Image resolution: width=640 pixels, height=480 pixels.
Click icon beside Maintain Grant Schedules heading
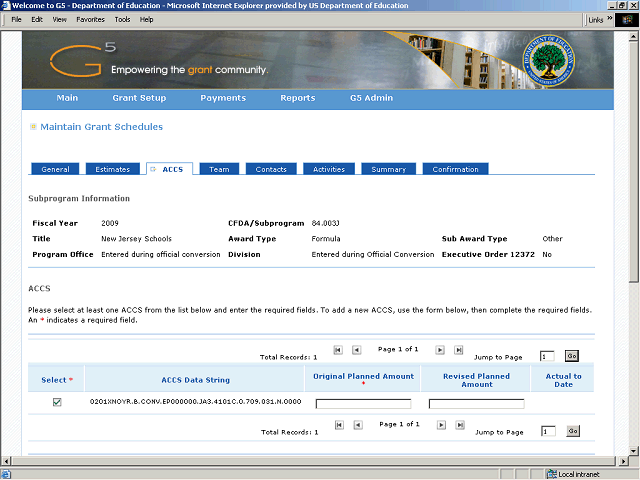click(33, 127)
